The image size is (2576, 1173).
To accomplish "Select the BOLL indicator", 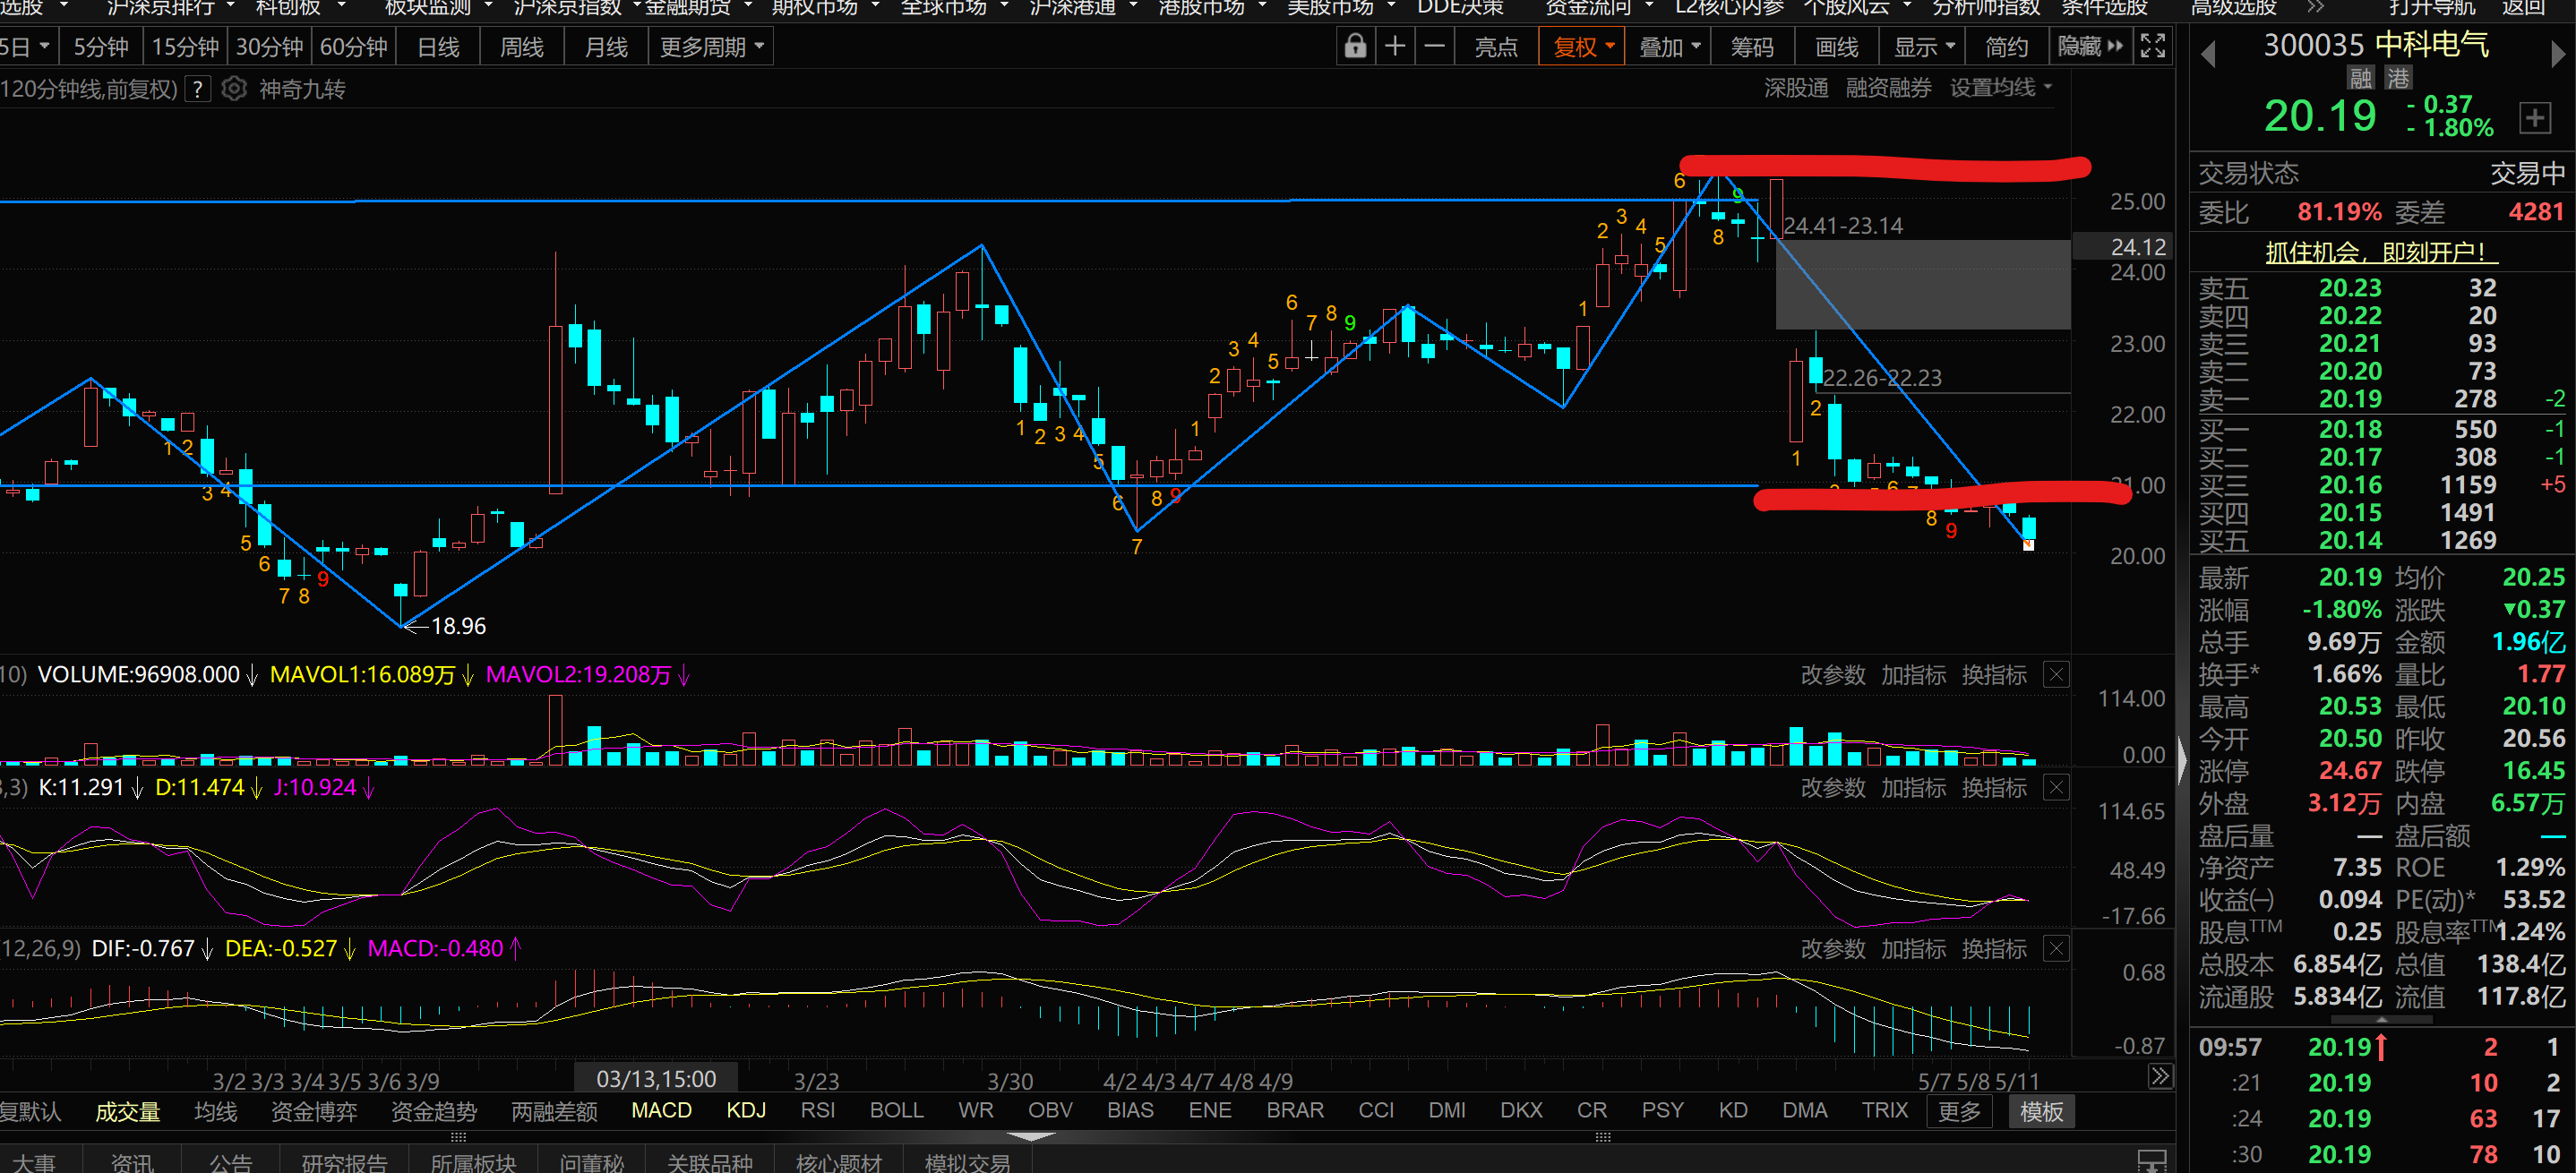I will coord(896,1111).
